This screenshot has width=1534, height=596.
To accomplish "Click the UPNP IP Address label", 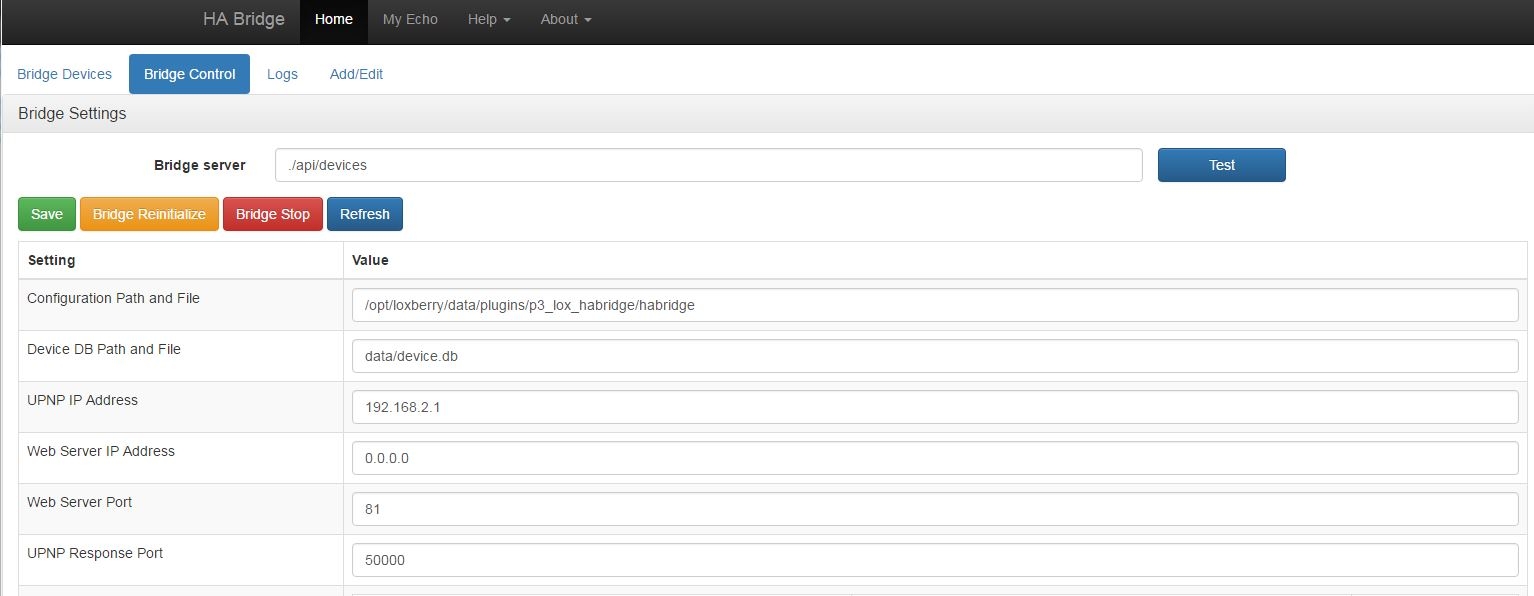I will 82,400.
